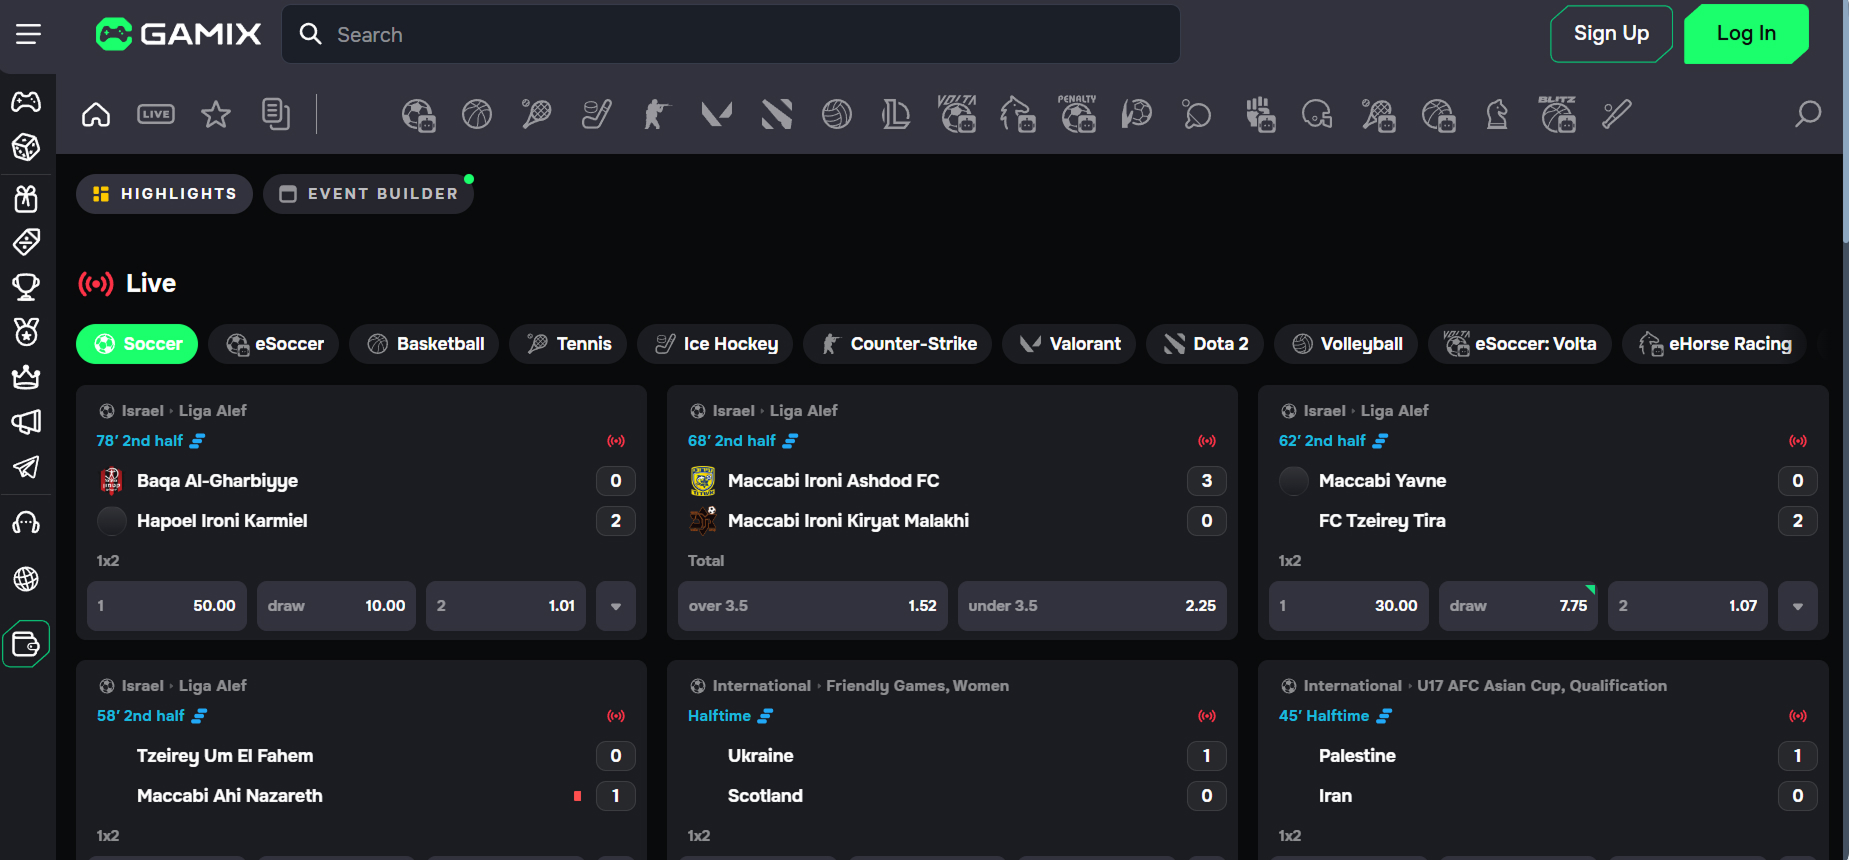Open the trophy icon in sidebar
Screen dimensions: 1849x860
[26, 287]
